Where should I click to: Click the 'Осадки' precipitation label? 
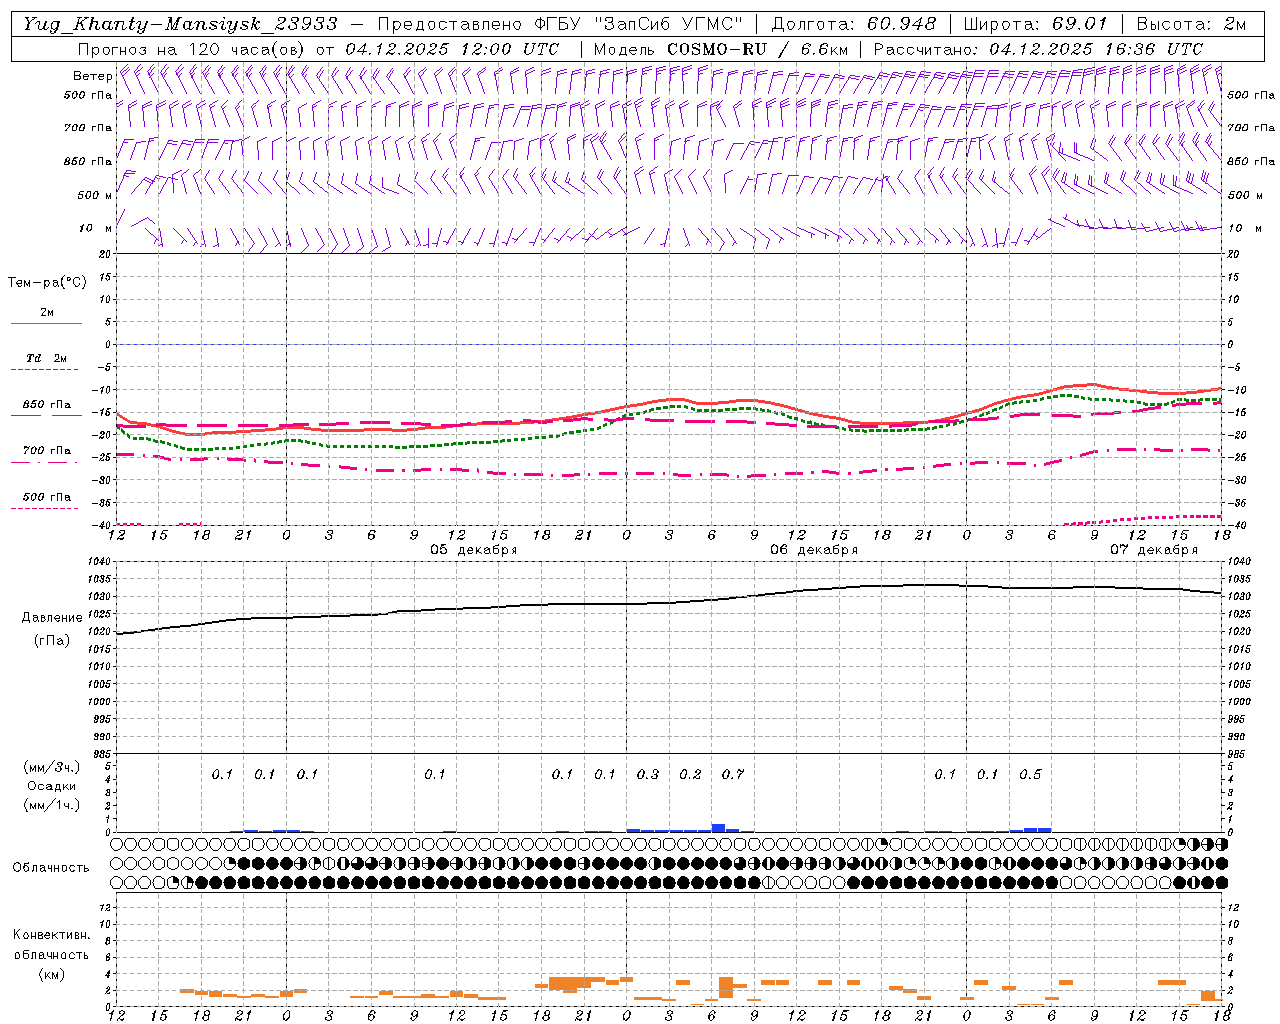[52, 786]
